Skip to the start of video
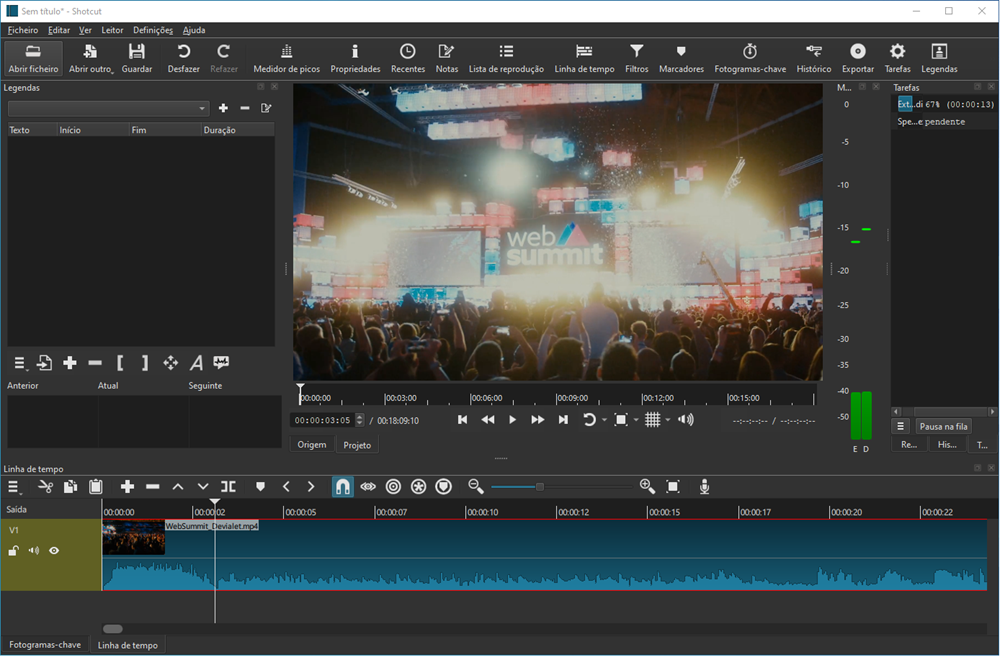The width and height of the screenshot is (1000, 657). (x=462, y=419)
